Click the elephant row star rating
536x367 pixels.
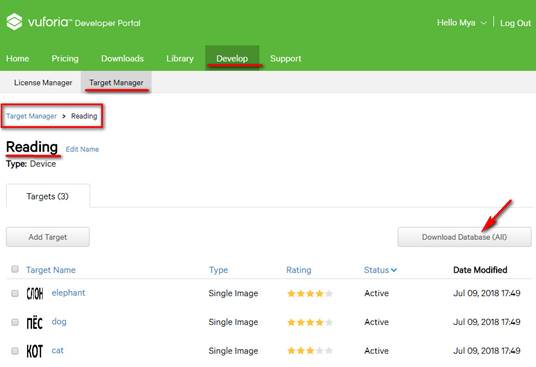click(310, 293)
